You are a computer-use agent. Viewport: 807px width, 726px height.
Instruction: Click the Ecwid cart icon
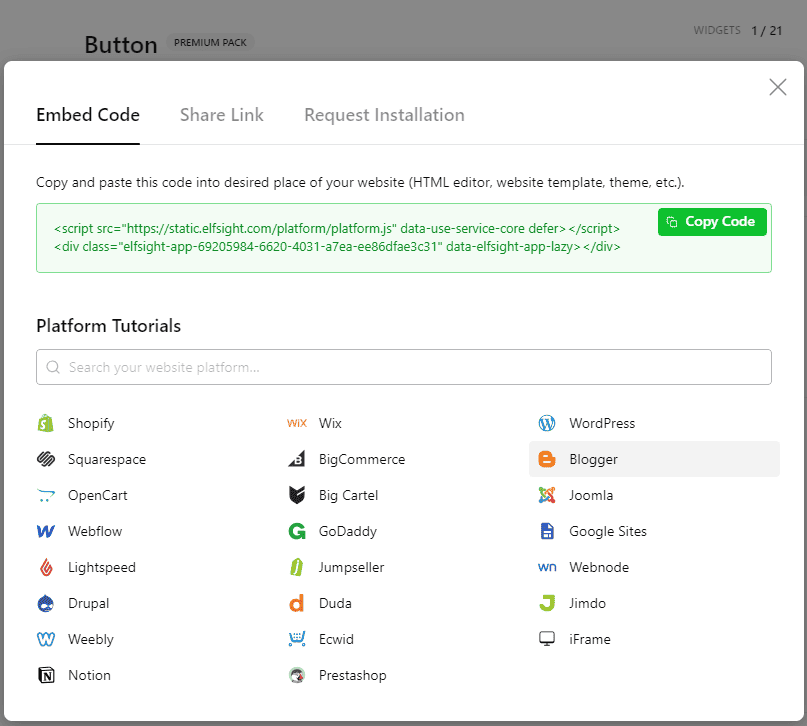pos(297,639)
